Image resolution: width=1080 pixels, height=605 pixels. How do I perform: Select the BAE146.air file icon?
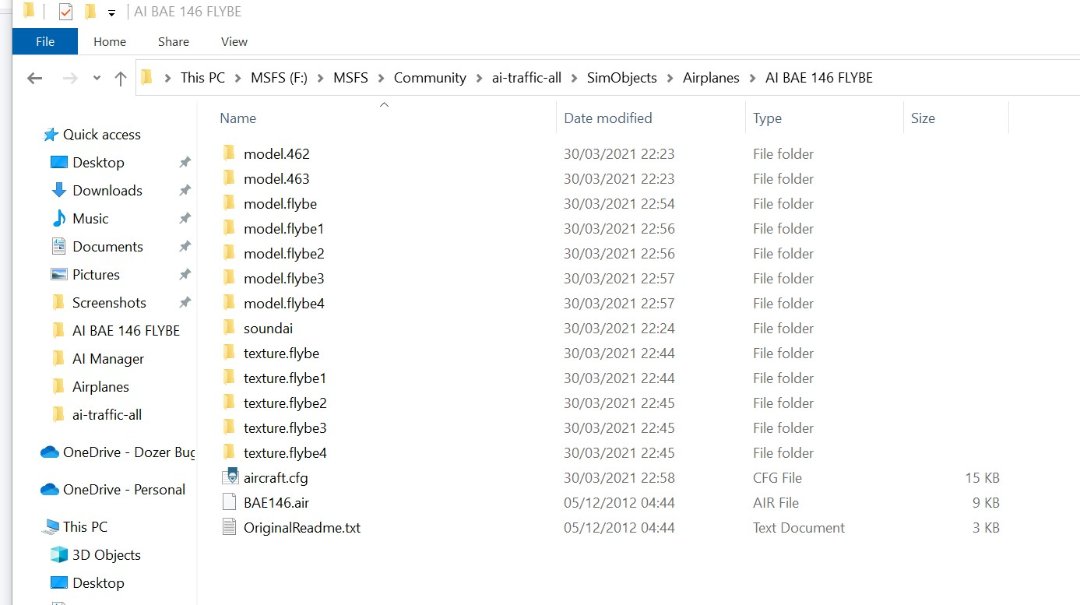click(x=229, y=502)
